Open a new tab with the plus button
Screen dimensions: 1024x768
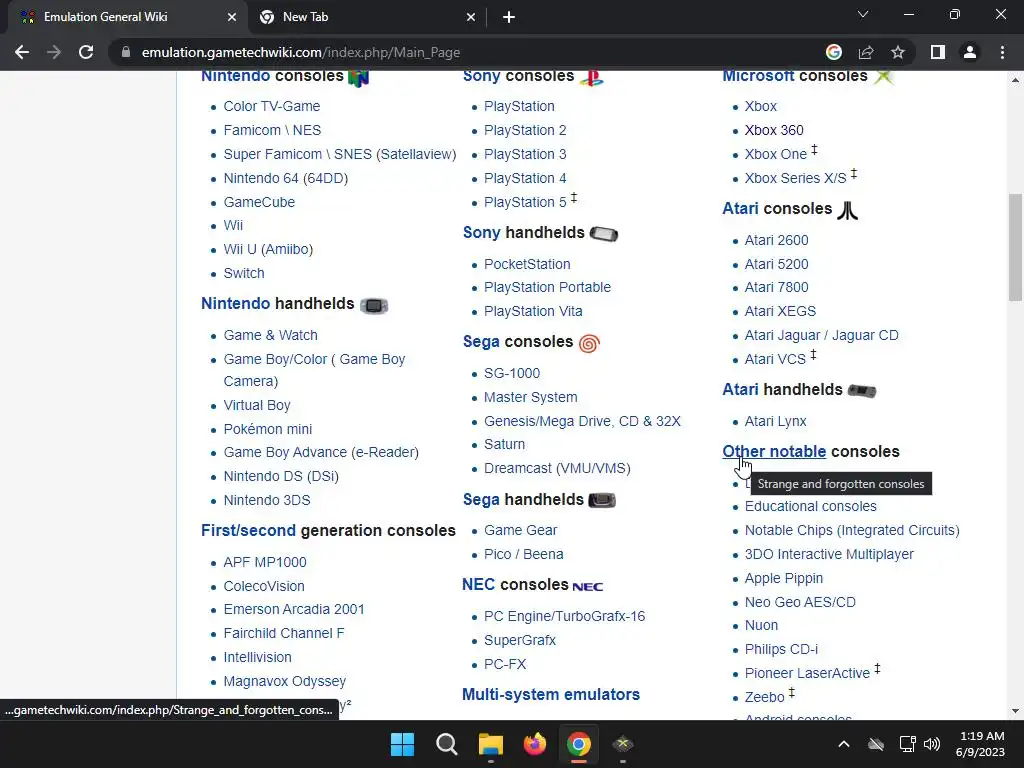pos(509,18)
